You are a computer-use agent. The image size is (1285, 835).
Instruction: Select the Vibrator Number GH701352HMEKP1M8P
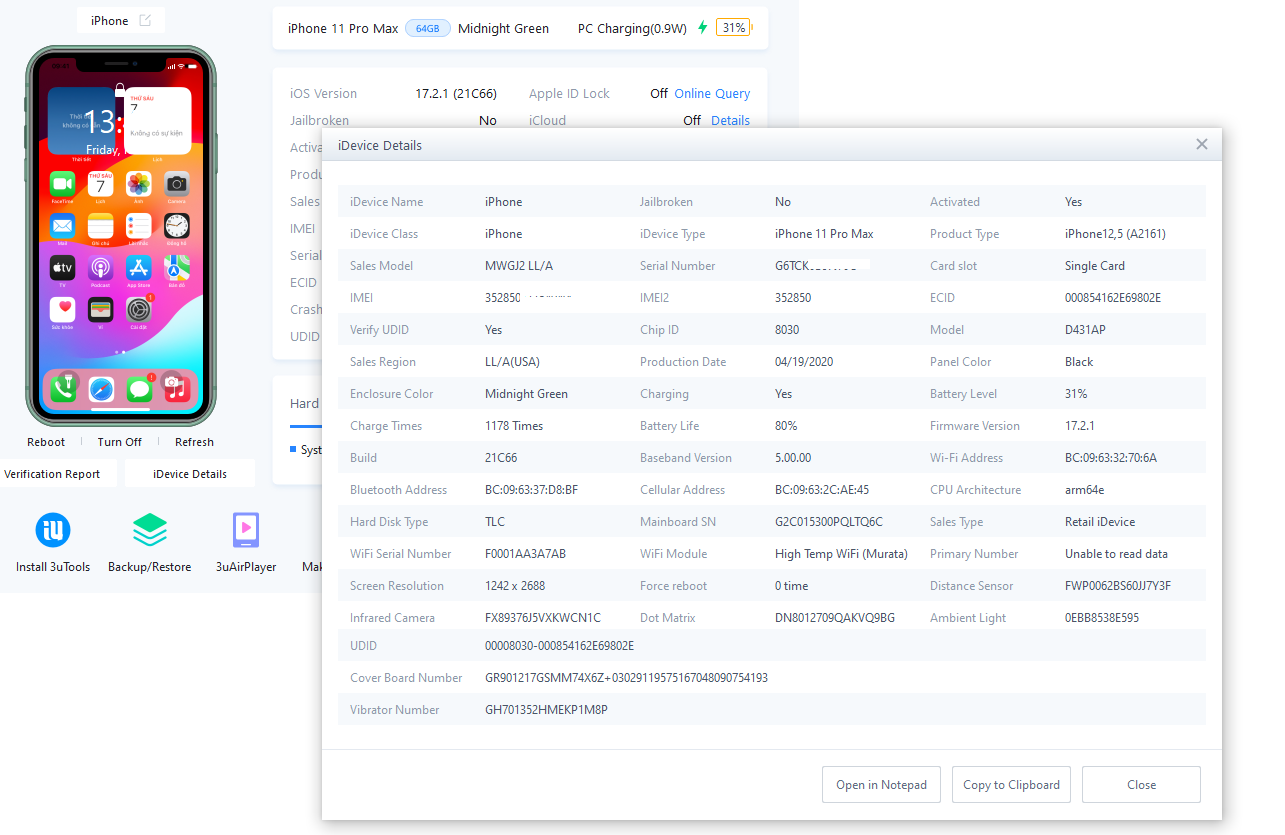(x=546, y=710)
